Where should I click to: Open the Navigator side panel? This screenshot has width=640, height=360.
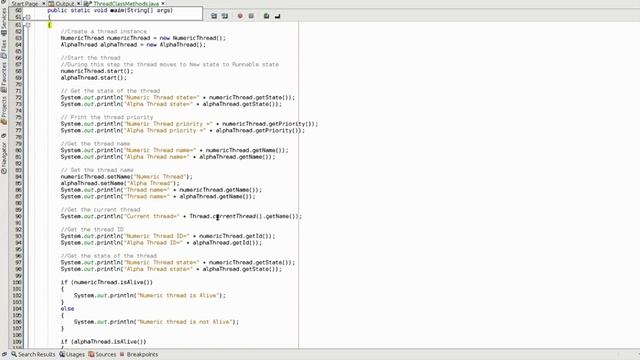click(4, 156)
